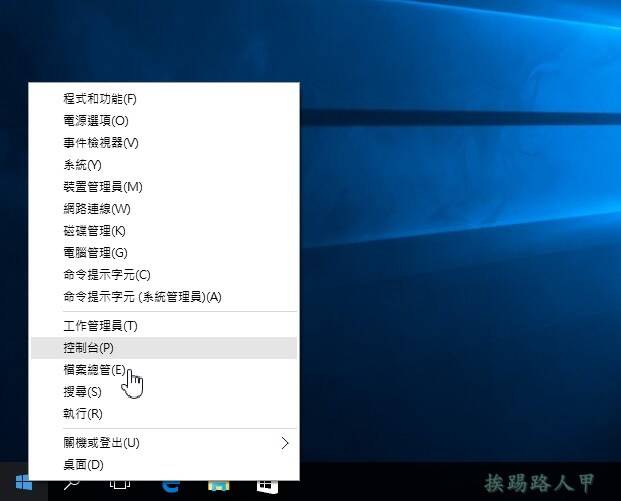Viewport: 621px width, 501px height.
Task: Open 事件檢視器(V)
Action: click(164, 143)
